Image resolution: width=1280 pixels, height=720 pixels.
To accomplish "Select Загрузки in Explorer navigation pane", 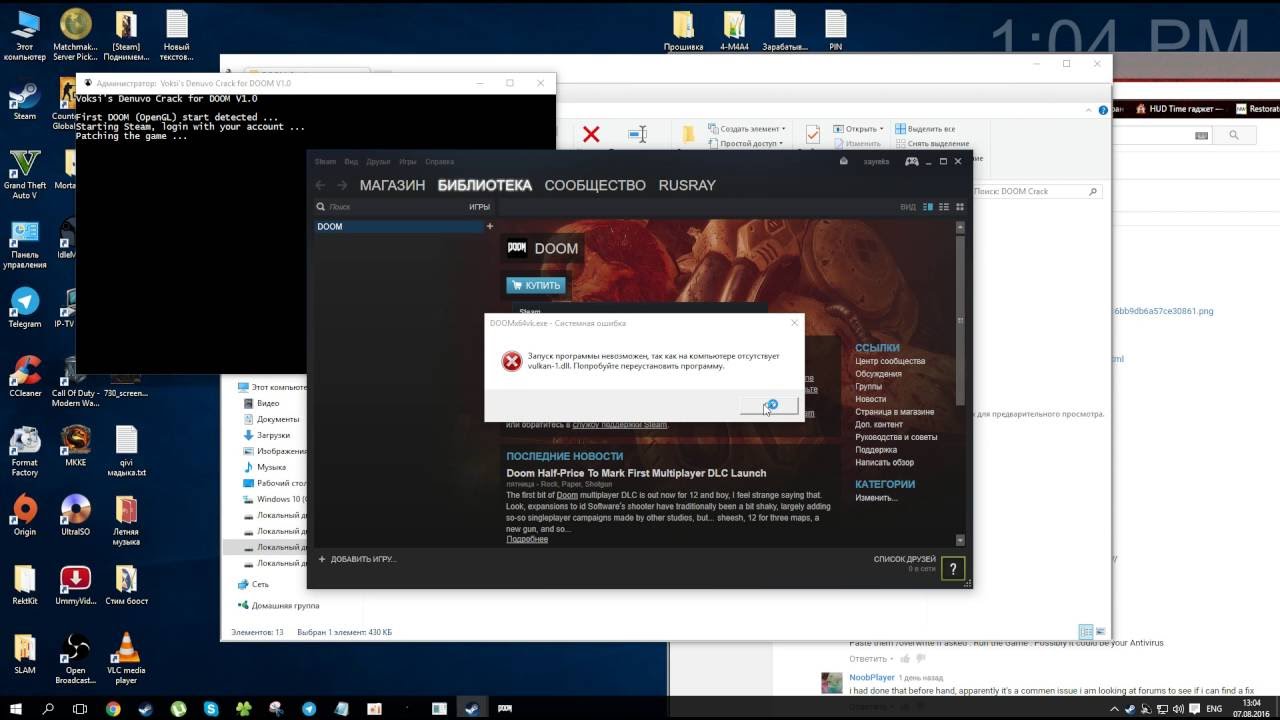I will click(273, 435).
